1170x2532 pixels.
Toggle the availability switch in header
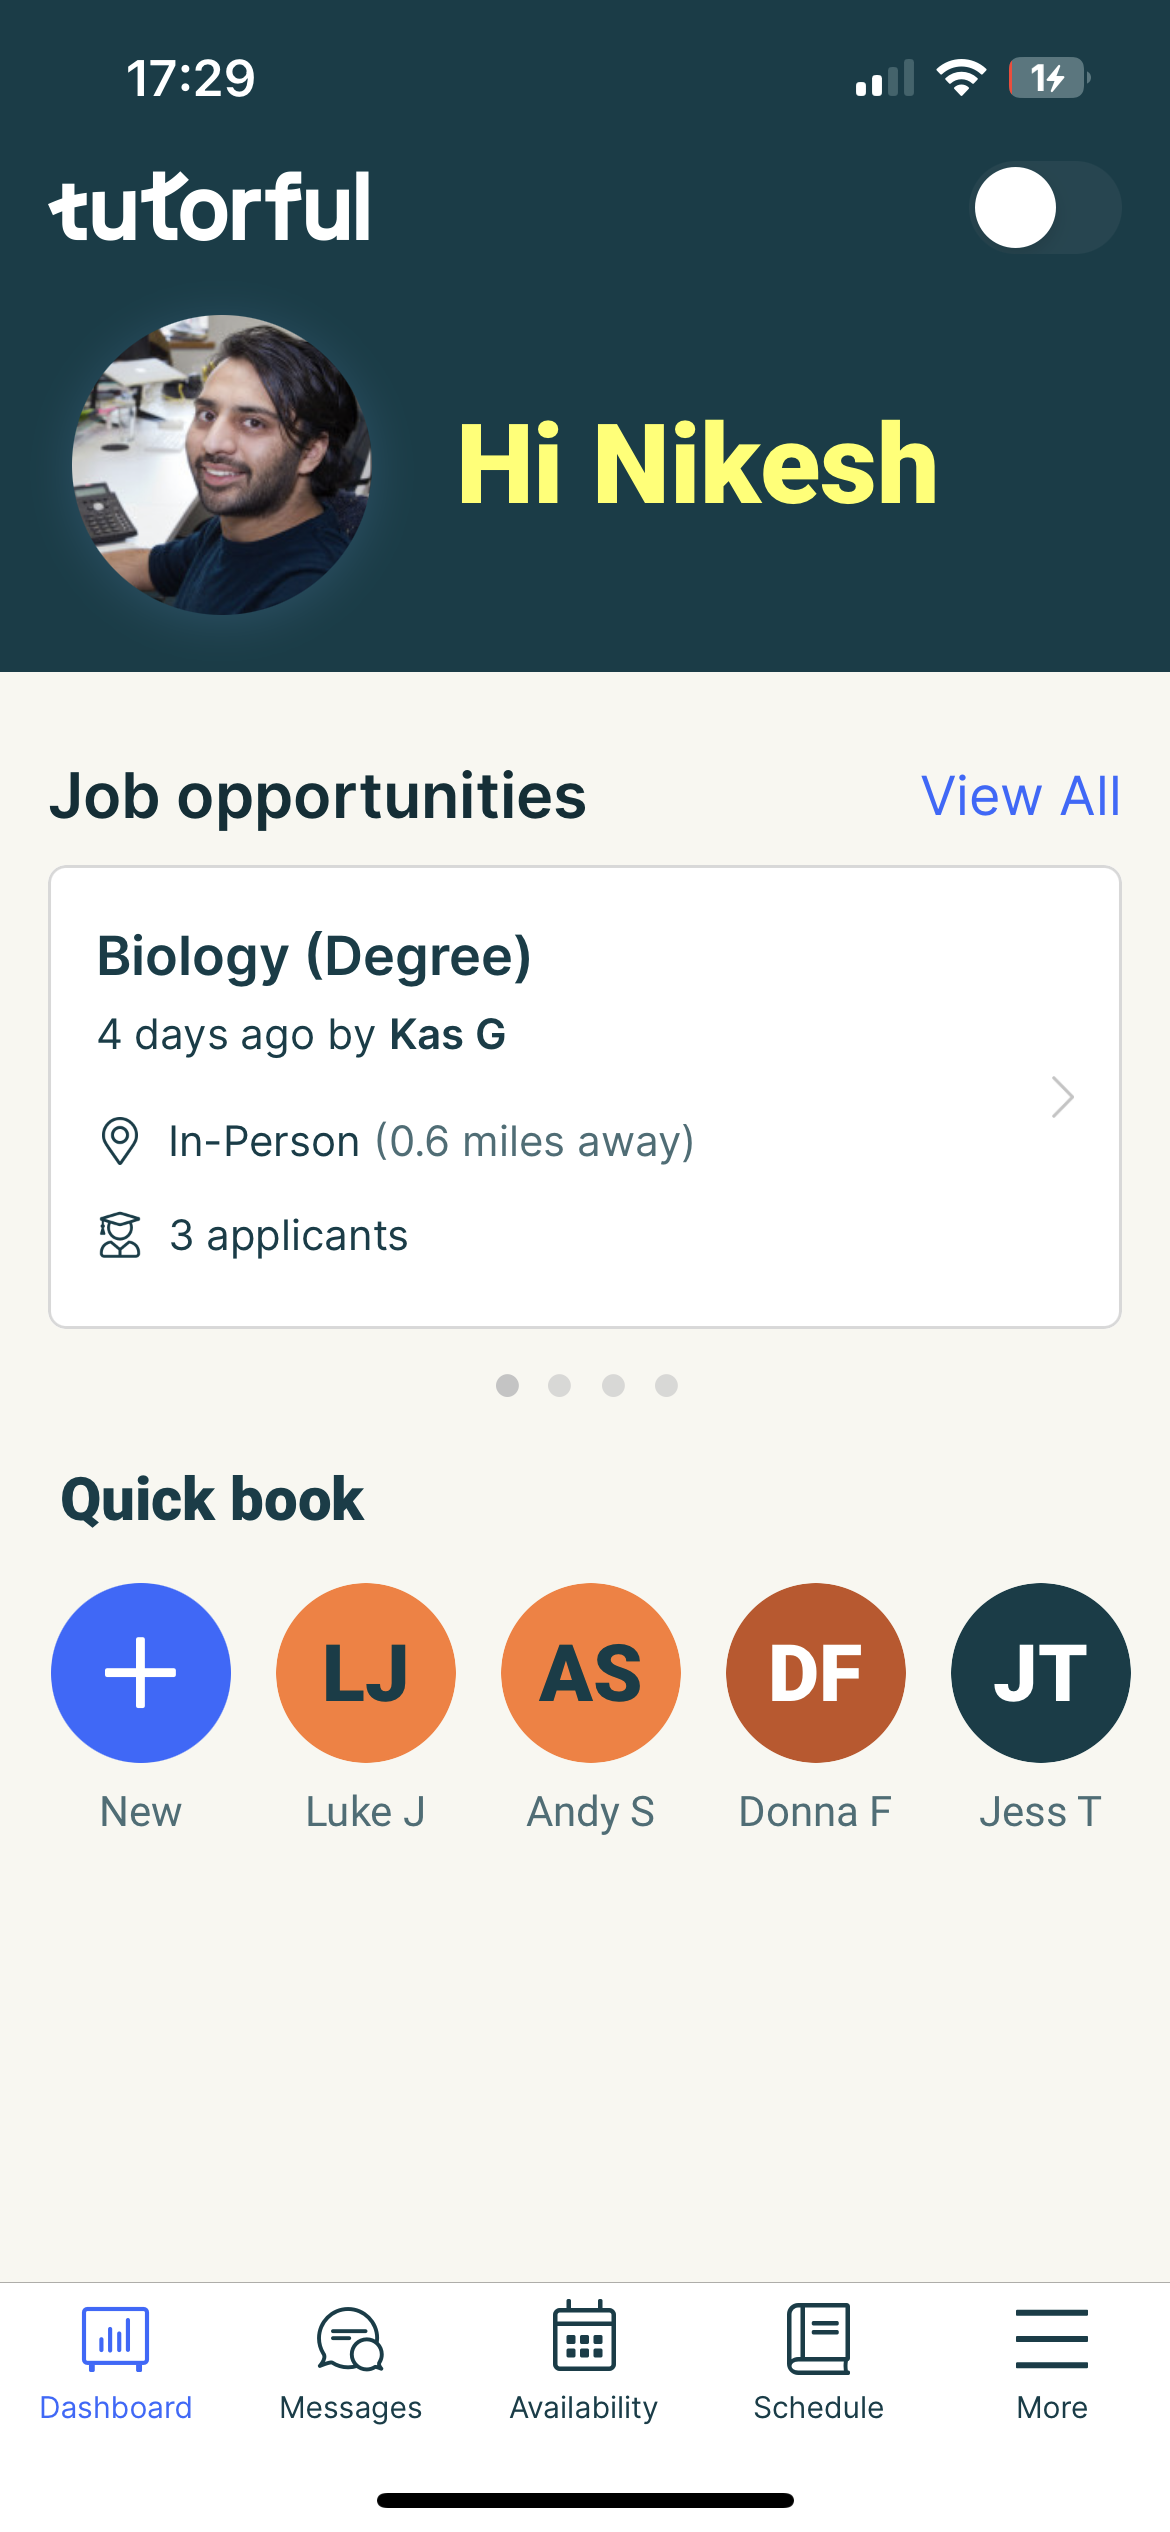pos(1046,207)
